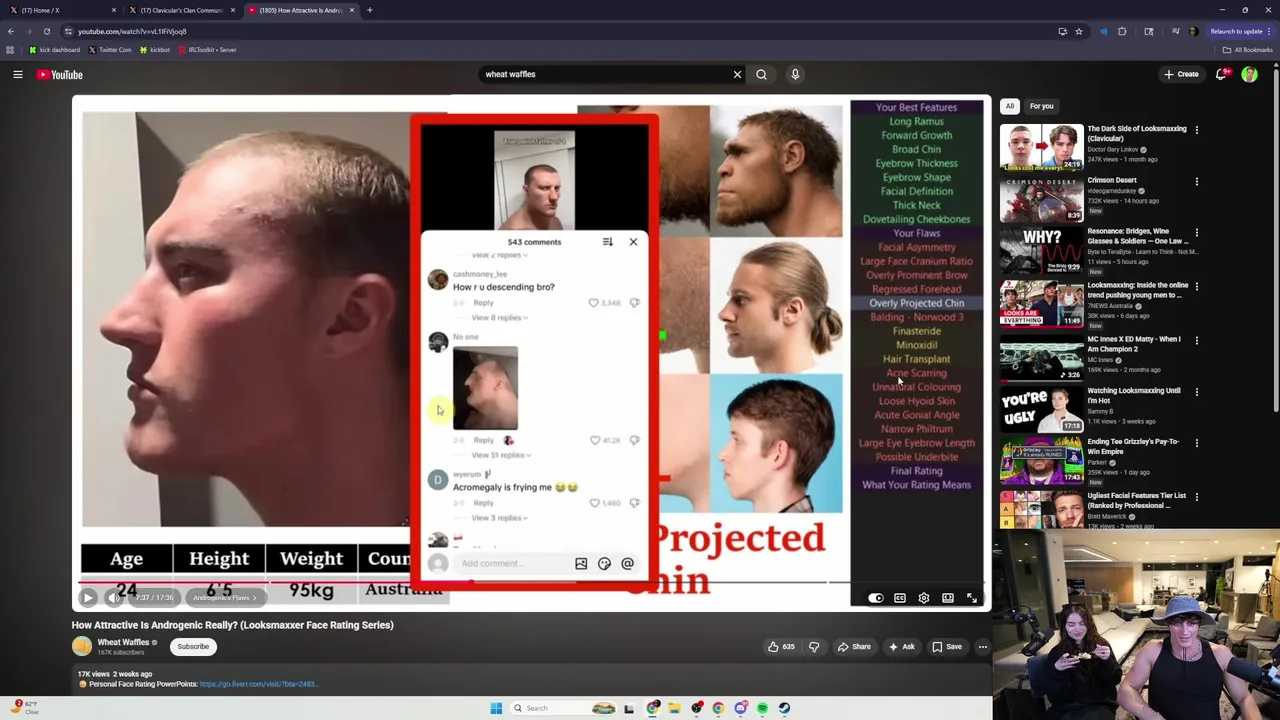1280x720 pixels.
Task: Start voice search with microphone
Action: pyautogui.click(x=795, y=74)
